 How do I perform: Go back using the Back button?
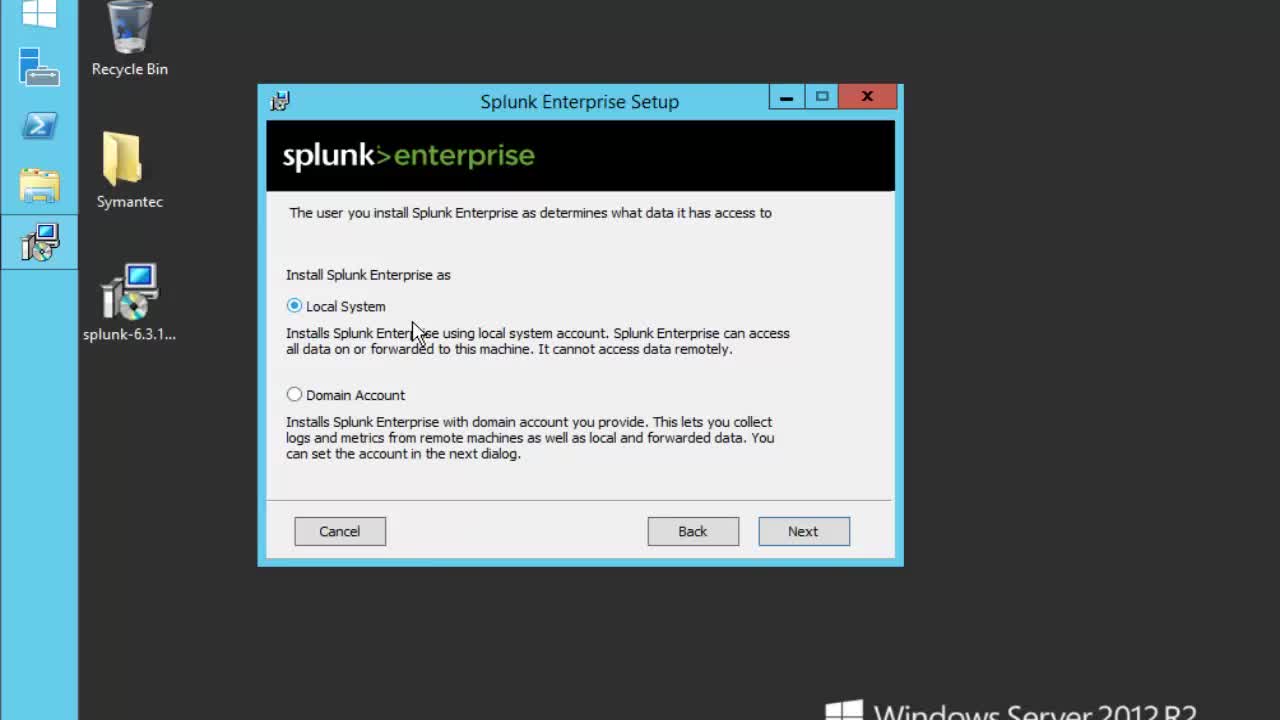click(693, 531)
